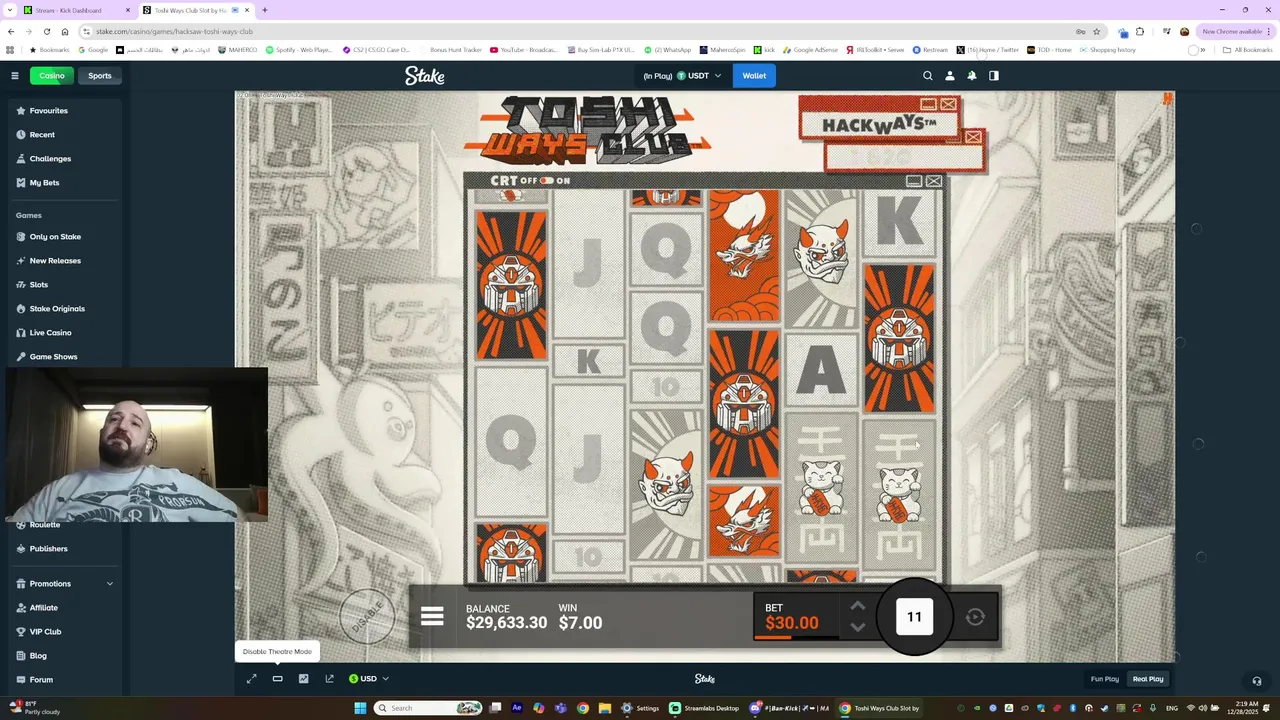Open live stats chart icon

coord(304,679)
